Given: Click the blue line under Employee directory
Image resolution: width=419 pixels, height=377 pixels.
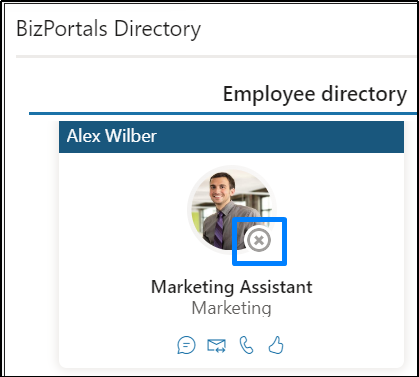Looking at the screenshot, I should tap(223, 114).
